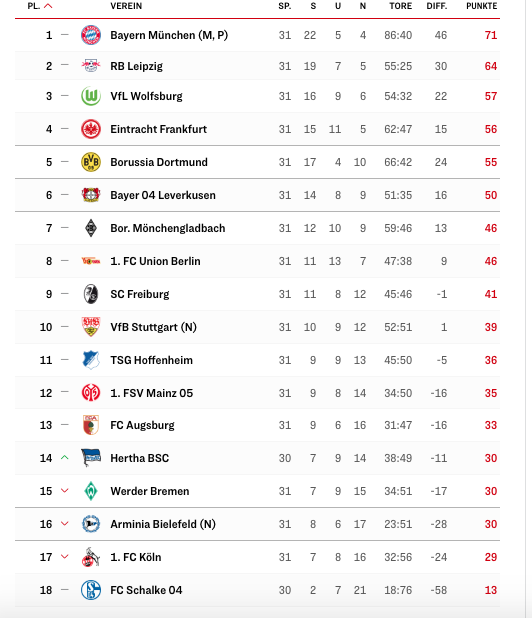Click the Werder Bremen diamond logo
Image resolution: width=532 pixels, height=618 pixels.
pyautogui.click(x=91, y=491)
